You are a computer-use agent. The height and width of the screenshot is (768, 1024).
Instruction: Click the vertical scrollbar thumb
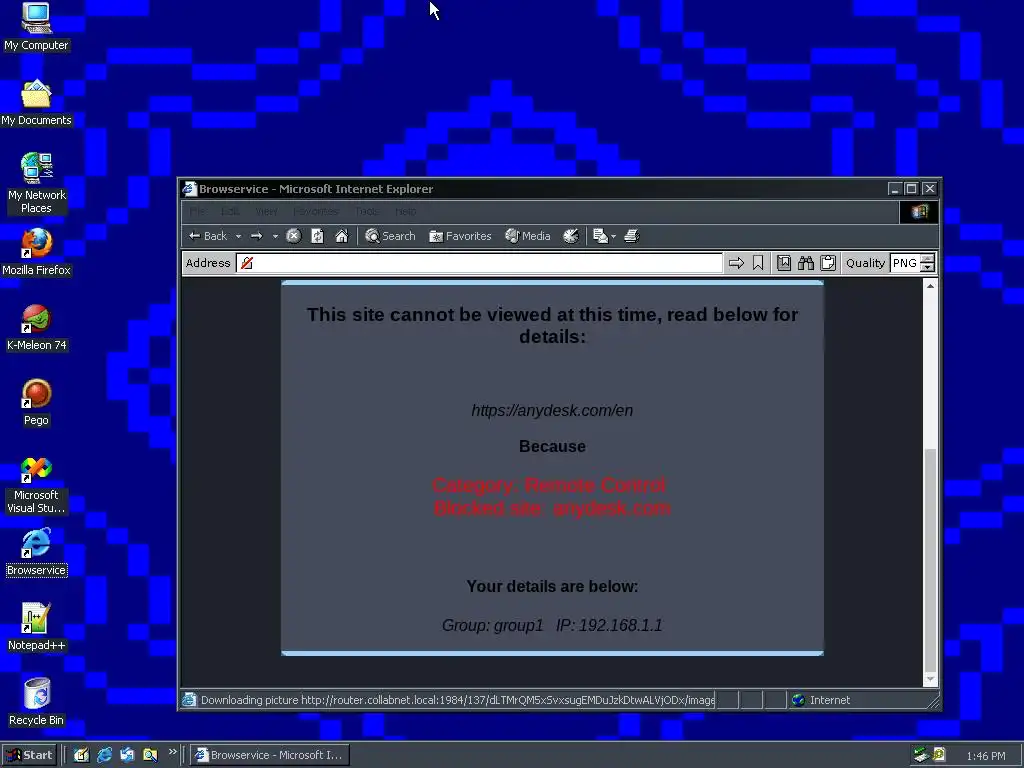pyautogui.click(x=931, y=560)
